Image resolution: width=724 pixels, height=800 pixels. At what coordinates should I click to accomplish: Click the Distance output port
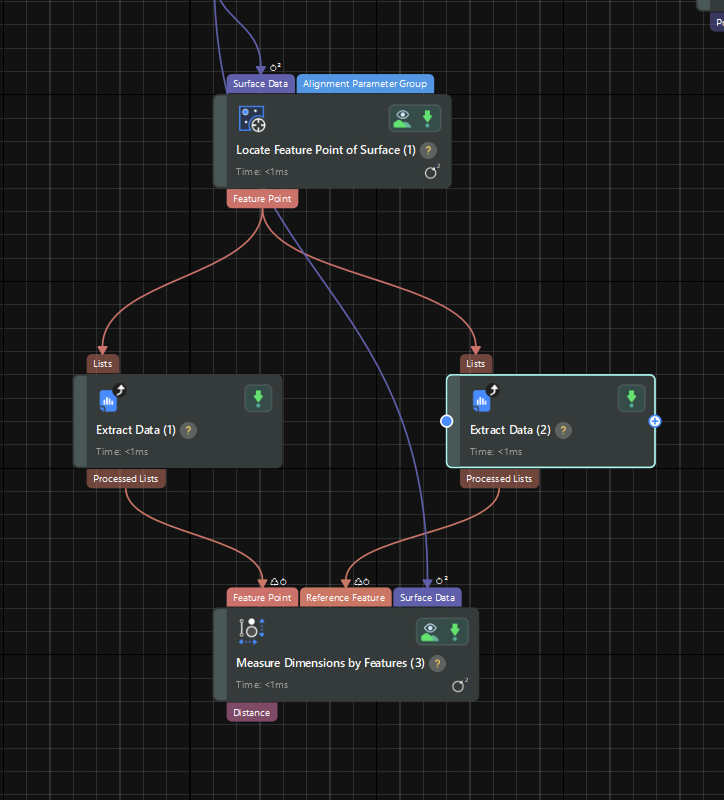point(251,713)
